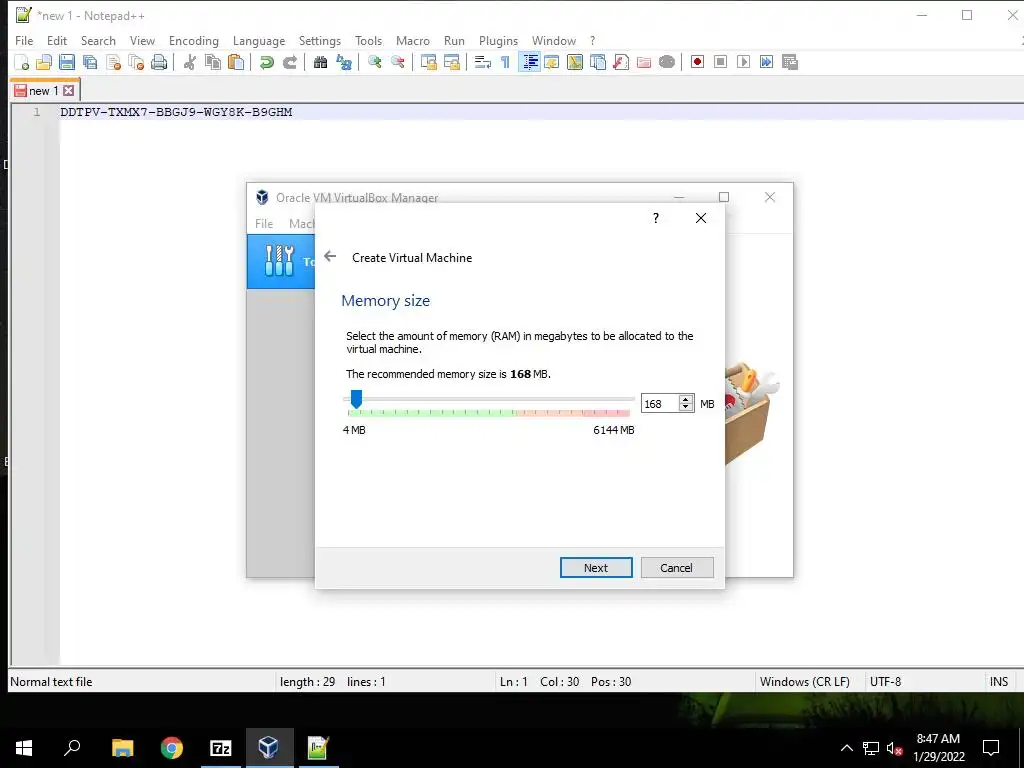Image resolution: width=1024 pixels, height=768 pixels.
Task: Toggle Show All Characters pilcrow icon
Action: pos(505,62)
